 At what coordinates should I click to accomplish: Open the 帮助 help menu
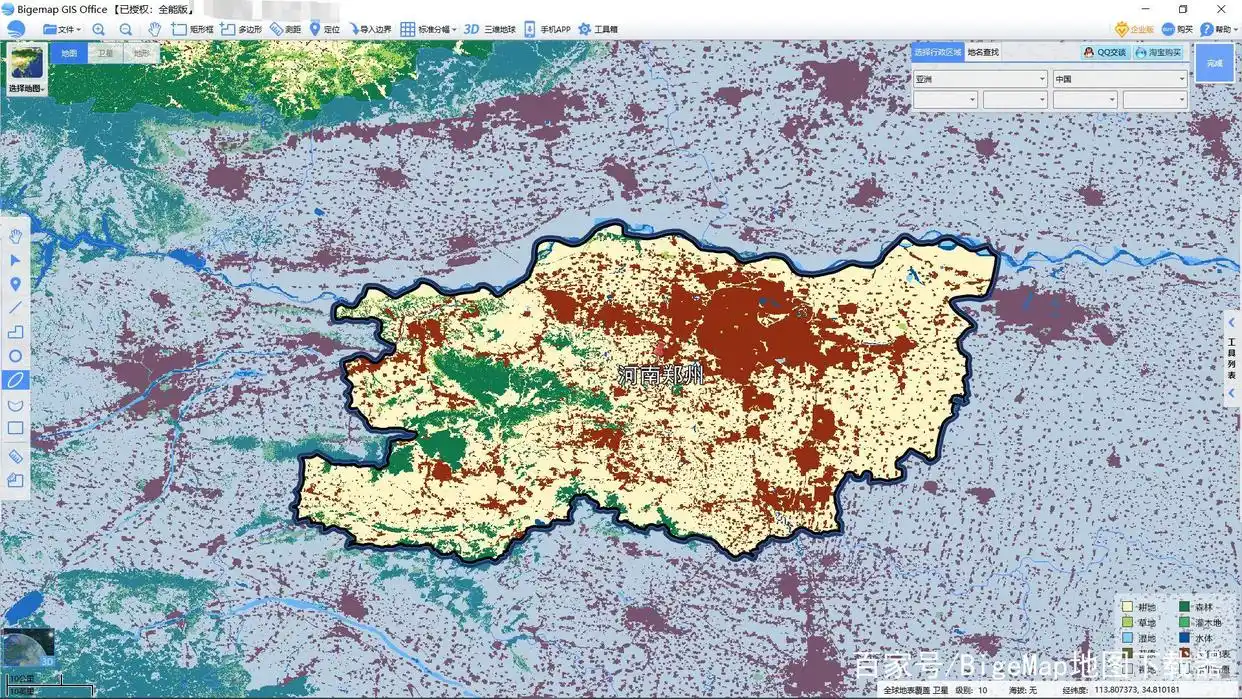(1215, 29)
